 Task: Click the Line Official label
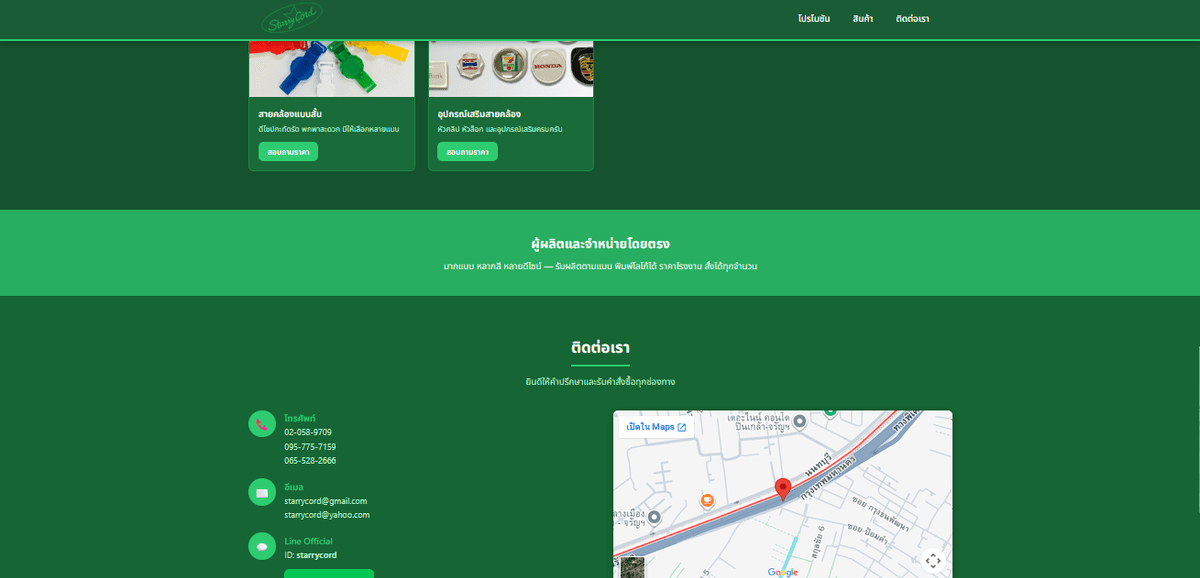tap(308, 541)
